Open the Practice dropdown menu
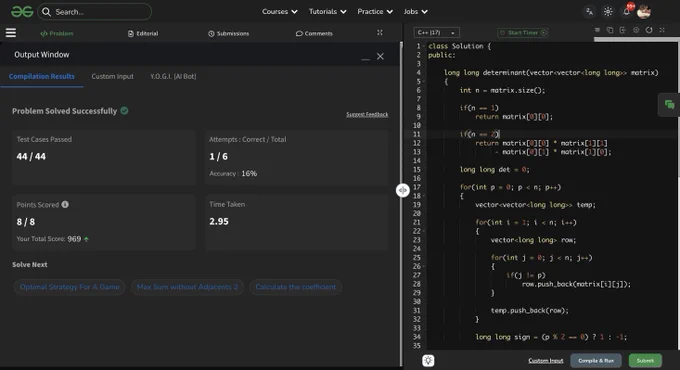680x370 pixels. 375,12
